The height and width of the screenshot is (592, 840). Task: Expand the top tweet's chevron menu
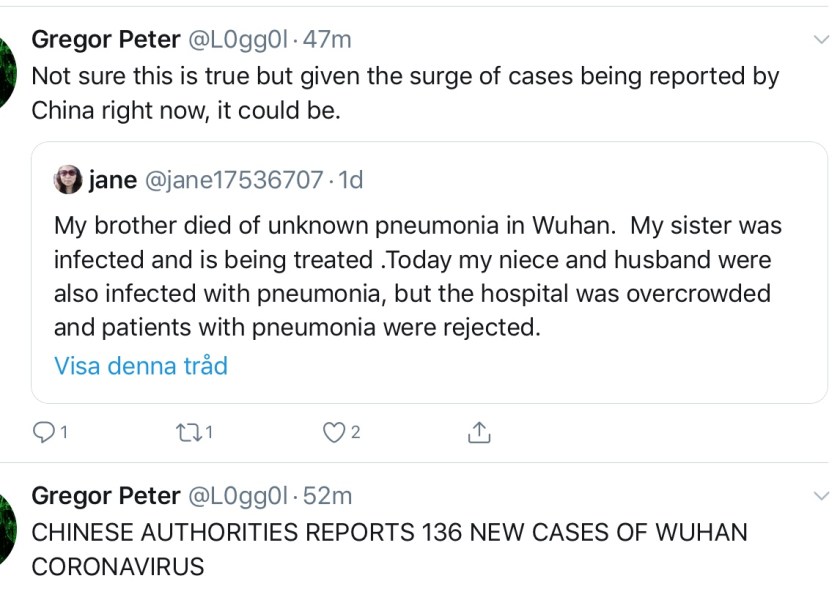[x=822, y=39]
